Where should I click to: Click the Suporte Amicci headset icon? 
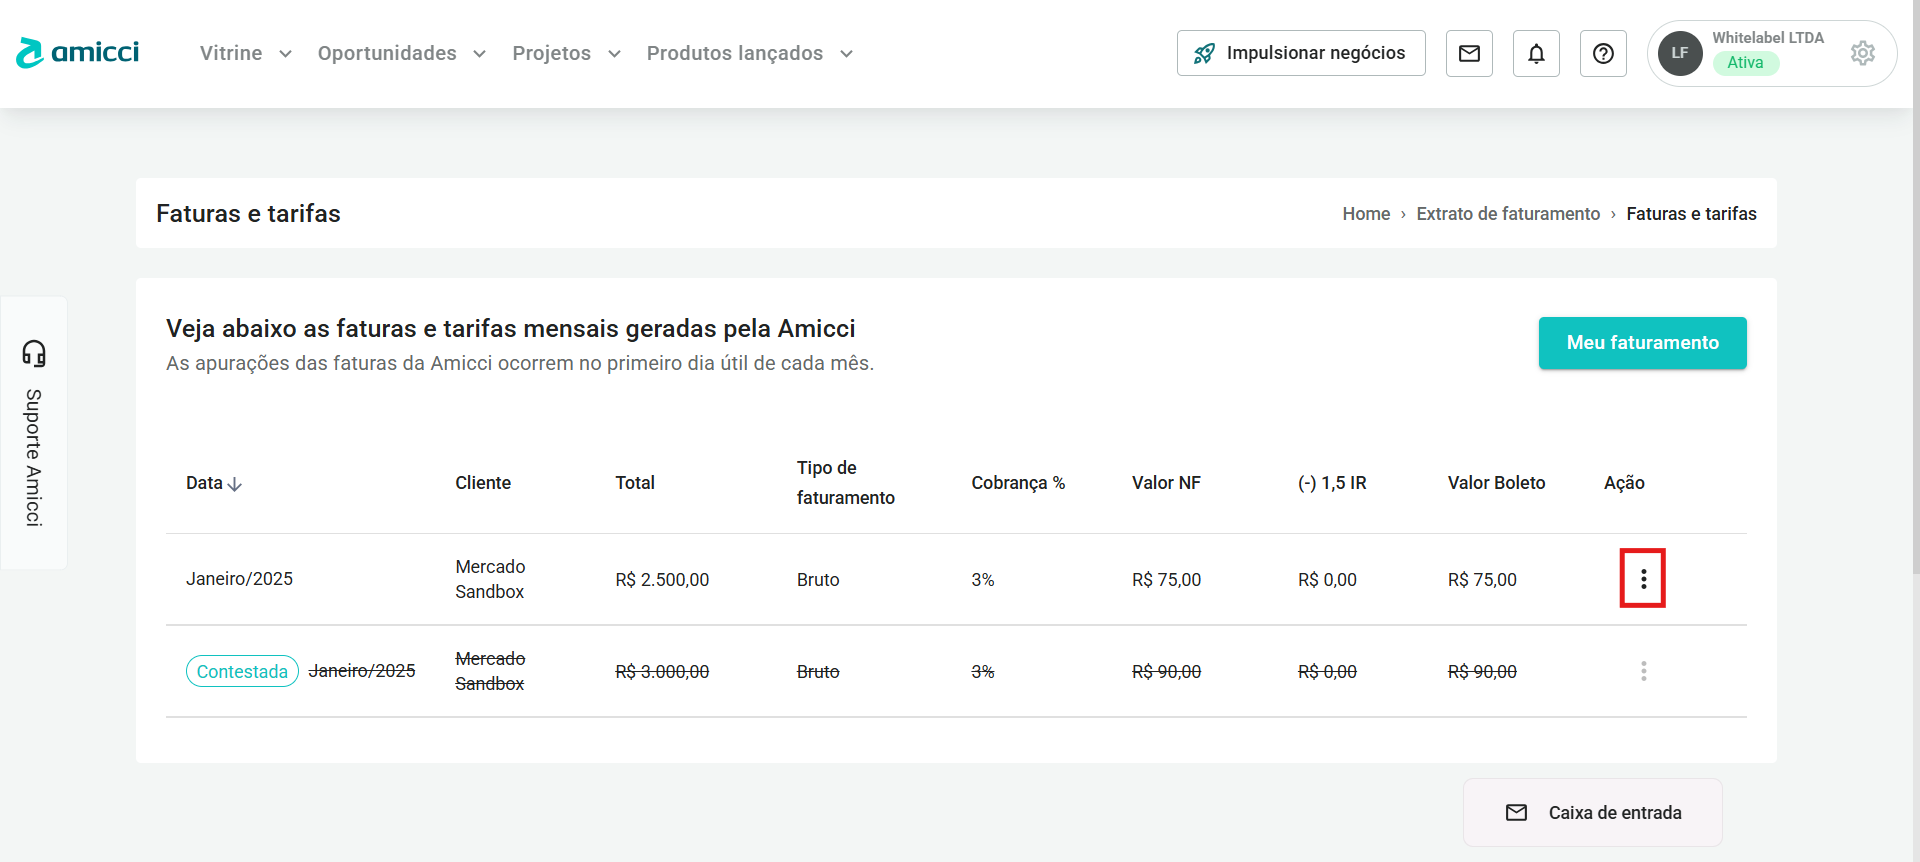coord(34,354)
